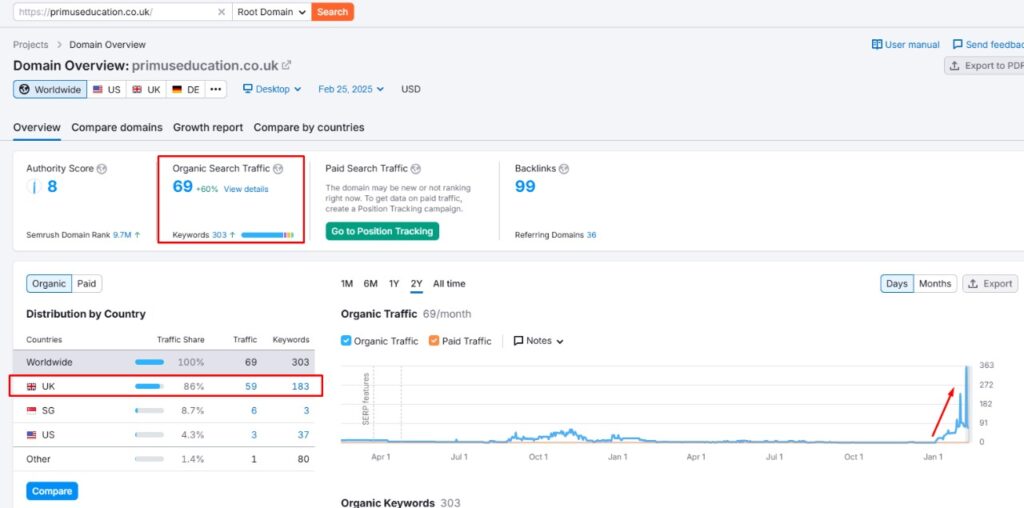Click the UK traffic share progress bar

point(150,387)
